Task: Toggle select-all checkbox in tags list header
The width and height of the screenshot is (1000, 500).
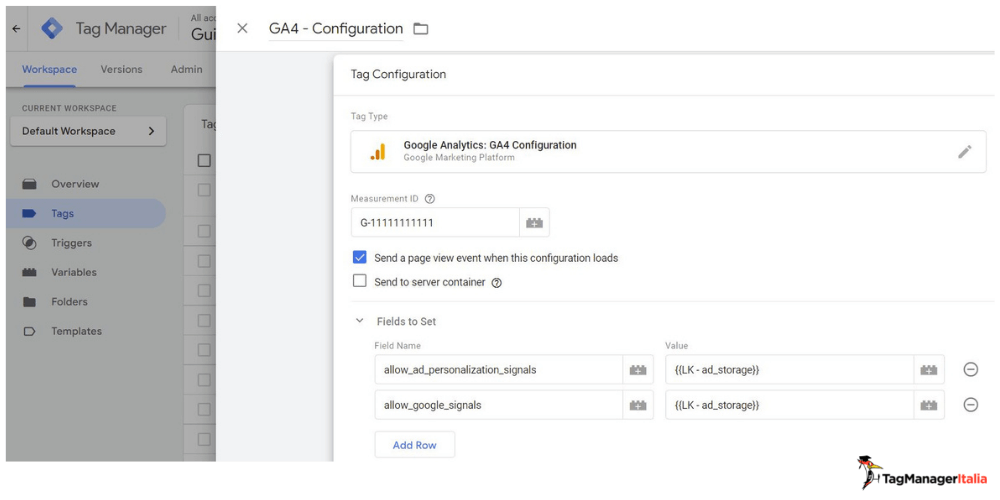Action: [204, 161]
